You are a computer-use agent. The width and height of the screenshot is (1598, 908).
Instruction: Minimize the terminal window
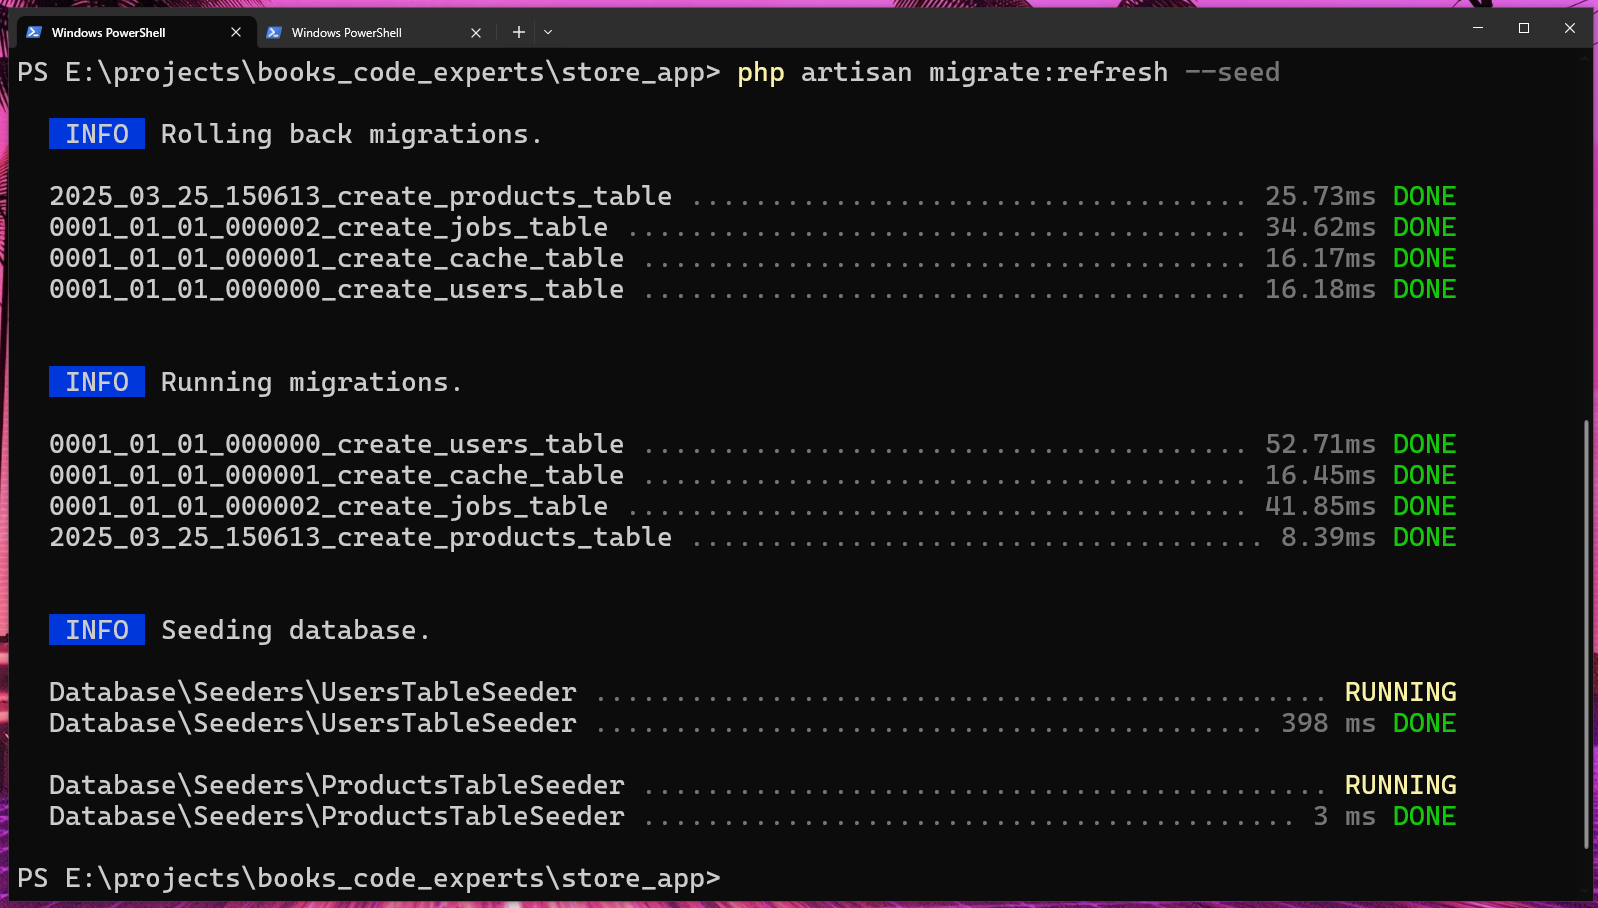[x=1477, y=28]
